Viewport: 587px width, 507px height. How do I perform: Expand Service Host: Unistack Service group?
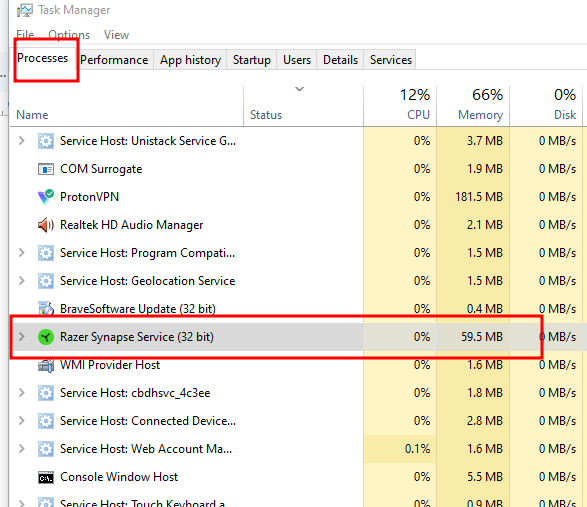(22, 141)
